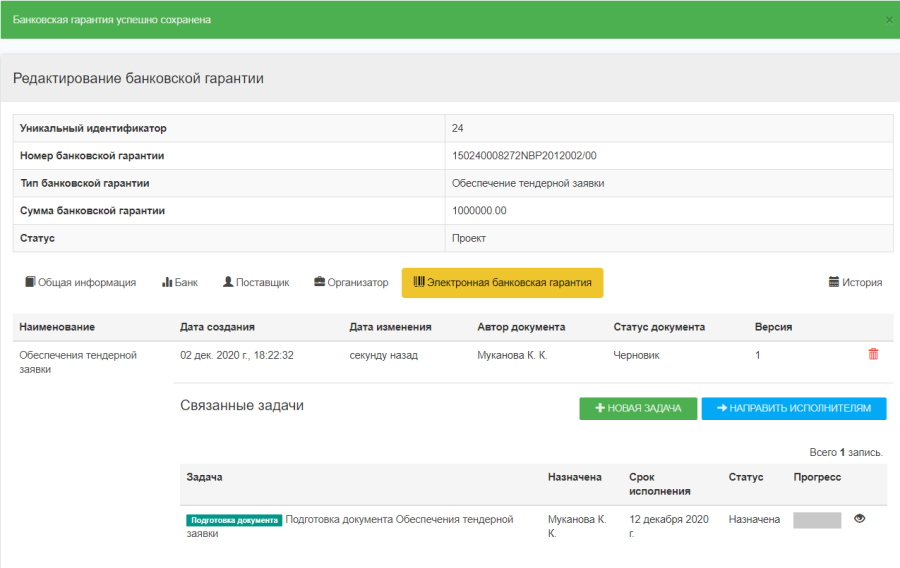Click the Задача column header
Screen dimensions: 900x568
204,477
